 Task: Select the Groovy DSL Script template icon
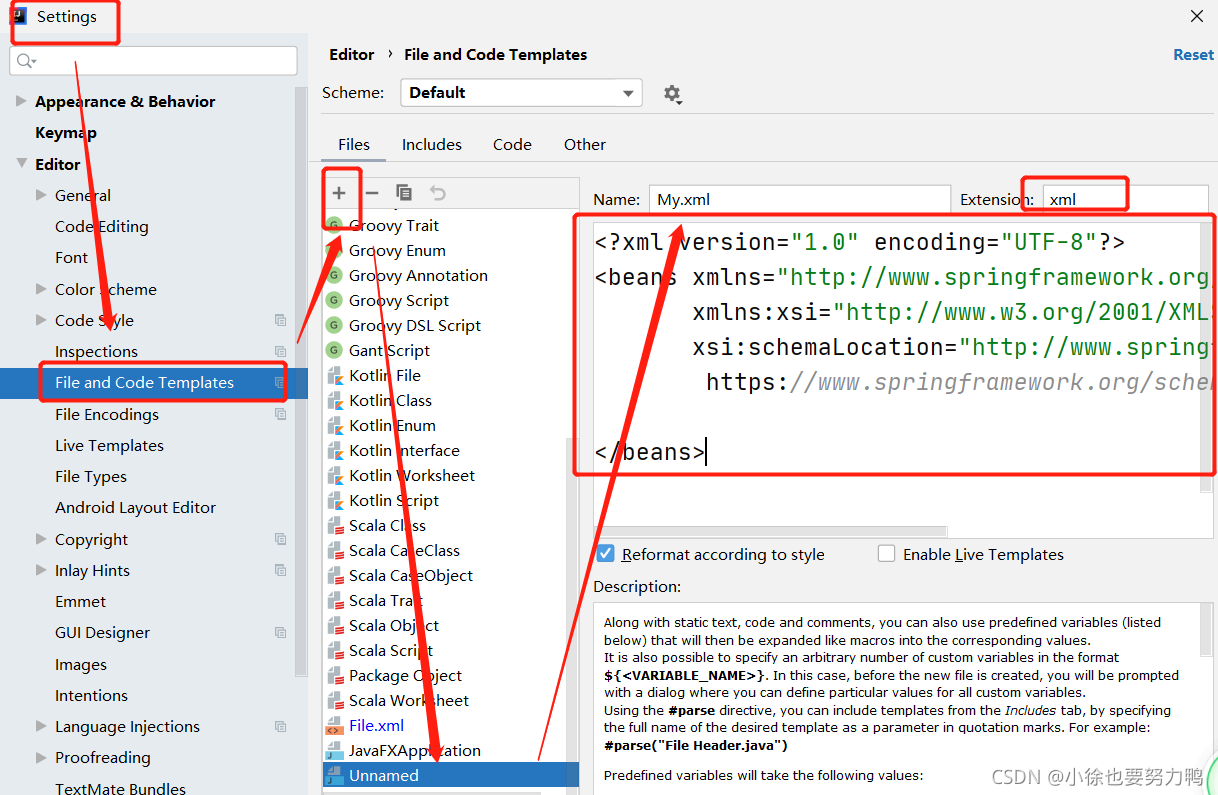click(334, 325)
